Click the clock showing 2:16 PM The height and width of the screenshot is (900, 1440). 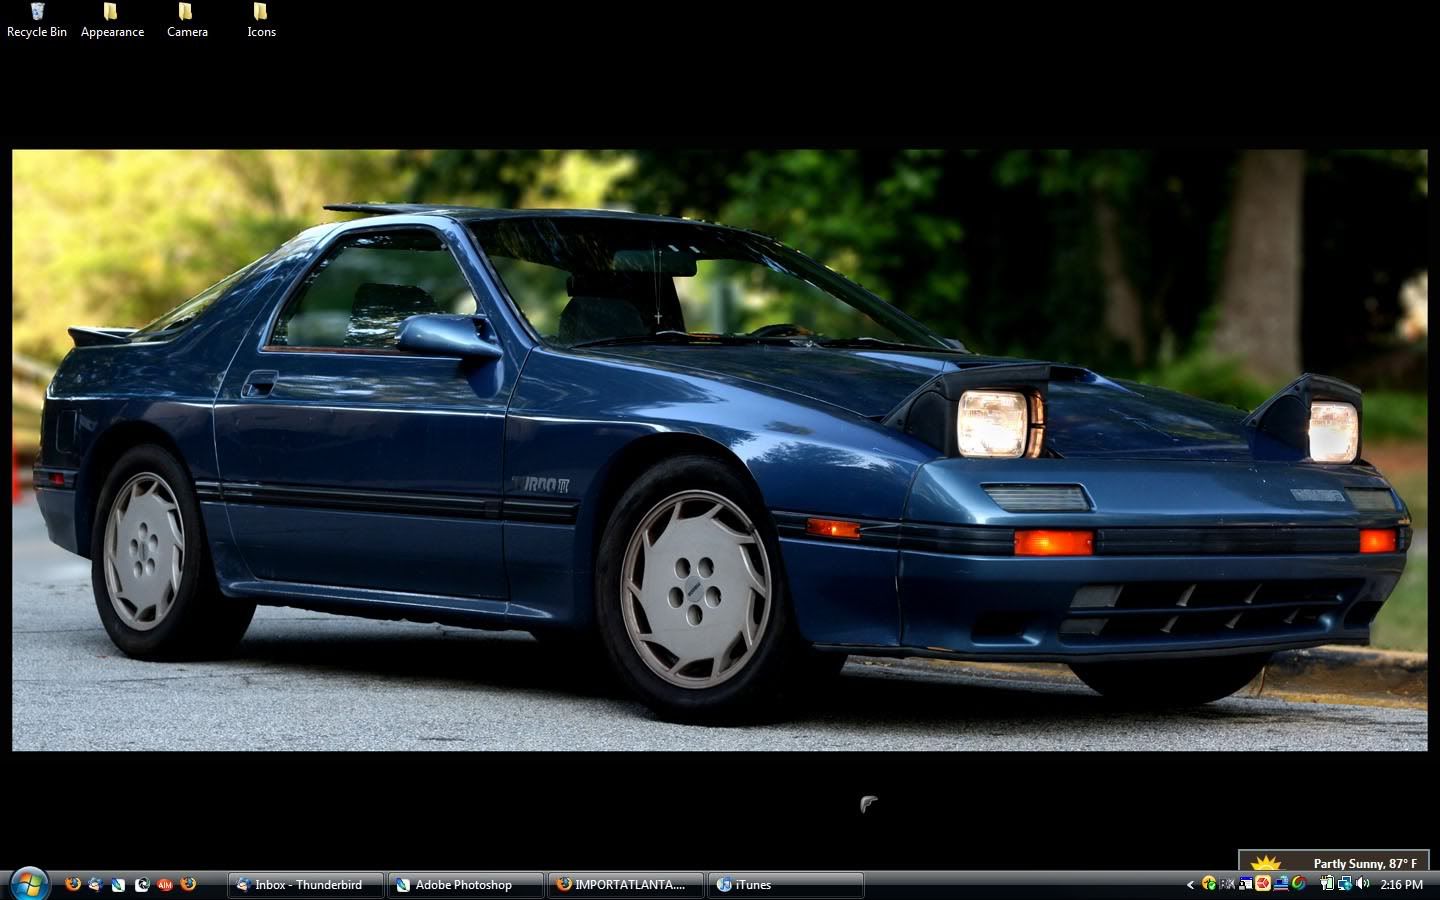[1401, 884]
